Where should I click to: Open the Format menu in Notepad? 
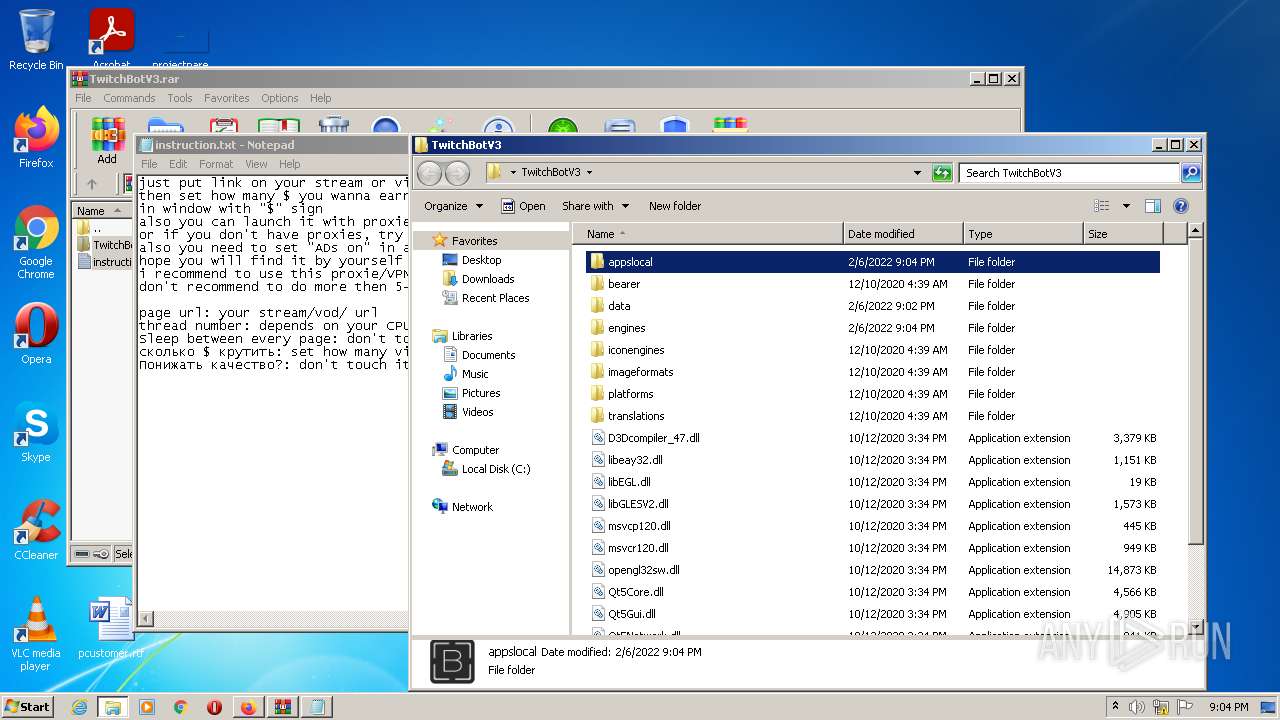[x=216, y=164]
